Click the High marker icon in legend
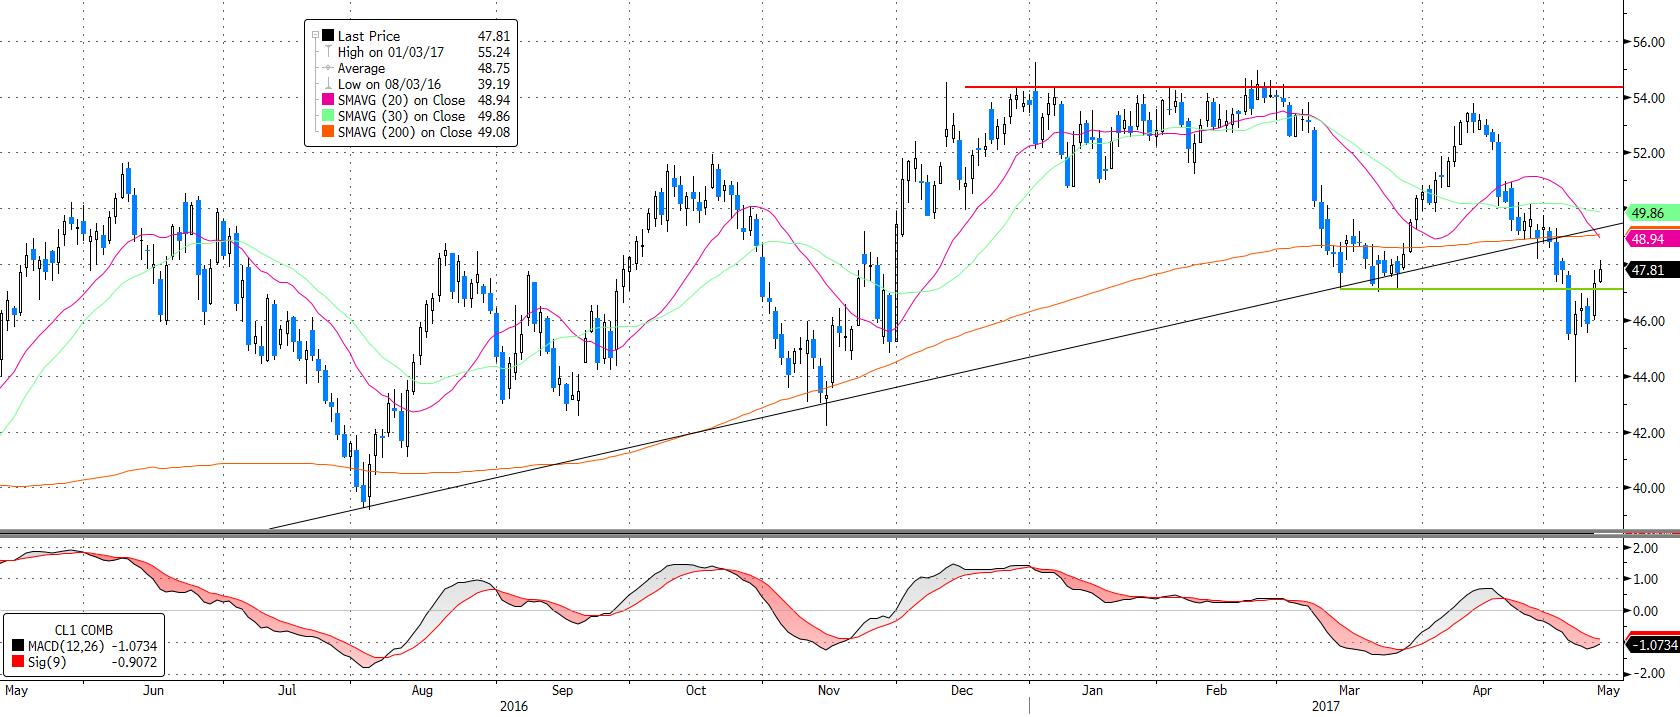 coord(328,52)
